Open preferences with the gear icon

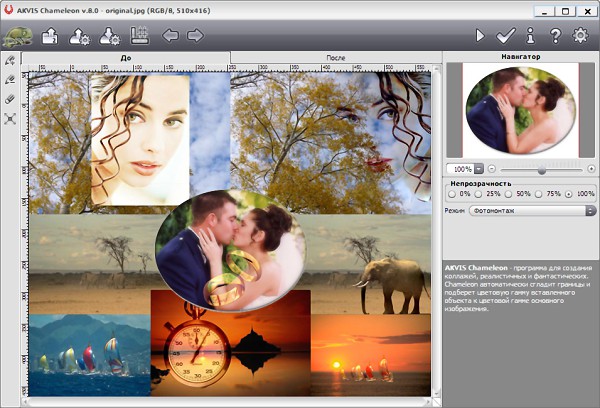tap(580, 36)
